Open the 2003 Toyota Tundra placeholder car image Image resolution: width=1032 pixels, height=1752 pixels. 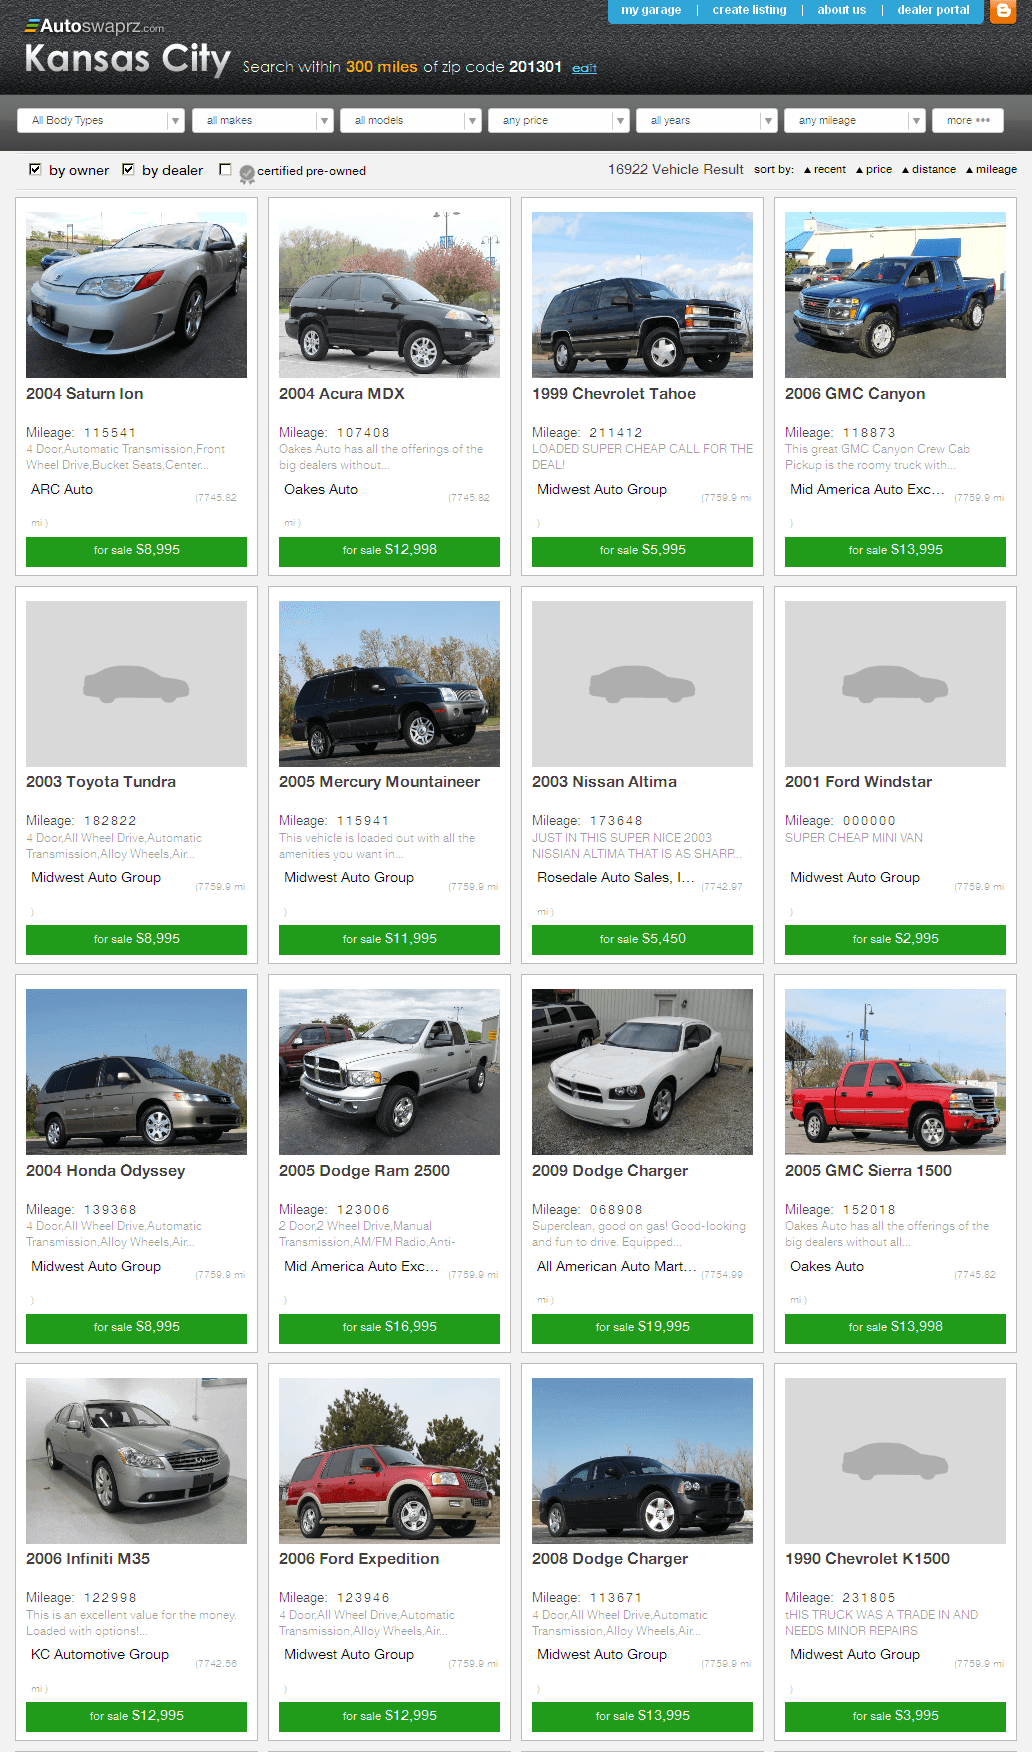click(x=136, y=684)
